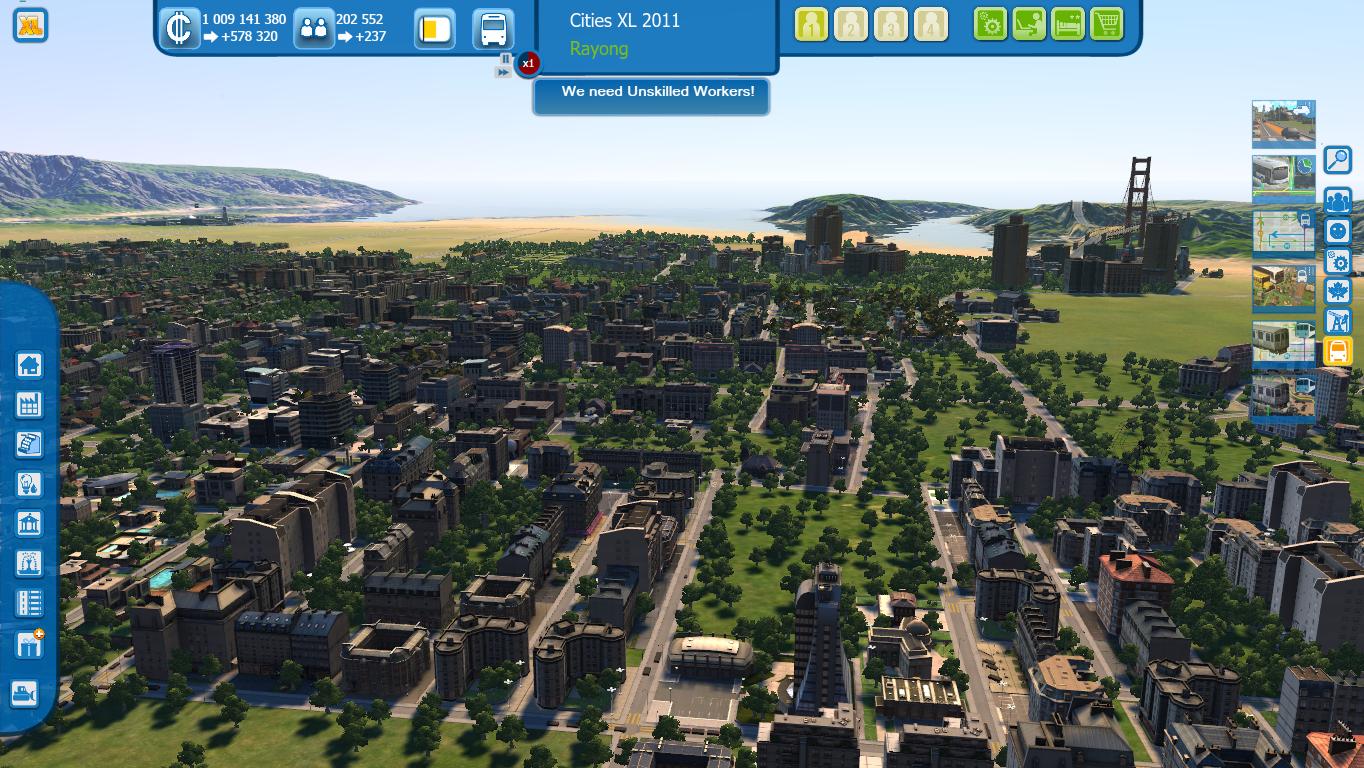Click the population count 202 552
This screenshot has width=1364, height=768.
coord(360,19)
